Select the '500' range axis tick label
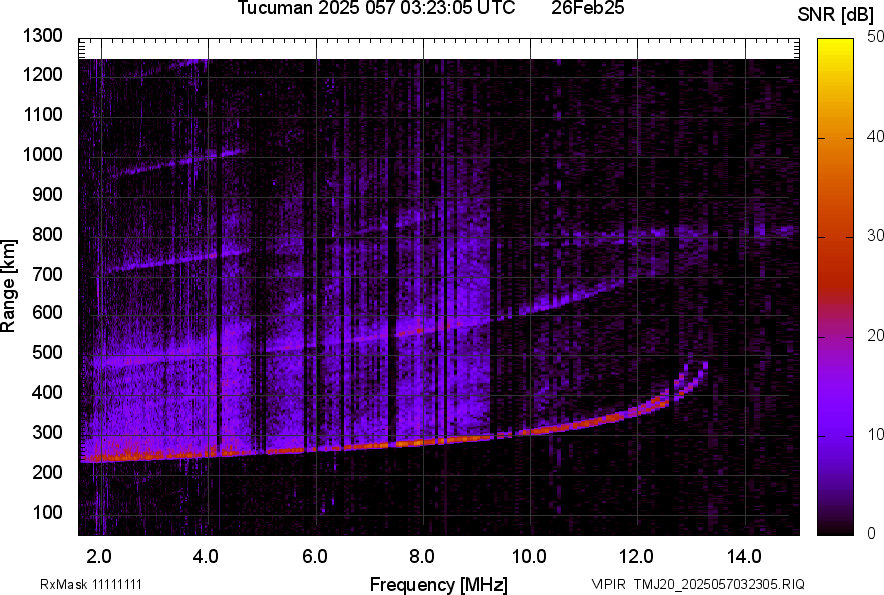Viewport: 884px width, 595px height. [x=50, y=353]
